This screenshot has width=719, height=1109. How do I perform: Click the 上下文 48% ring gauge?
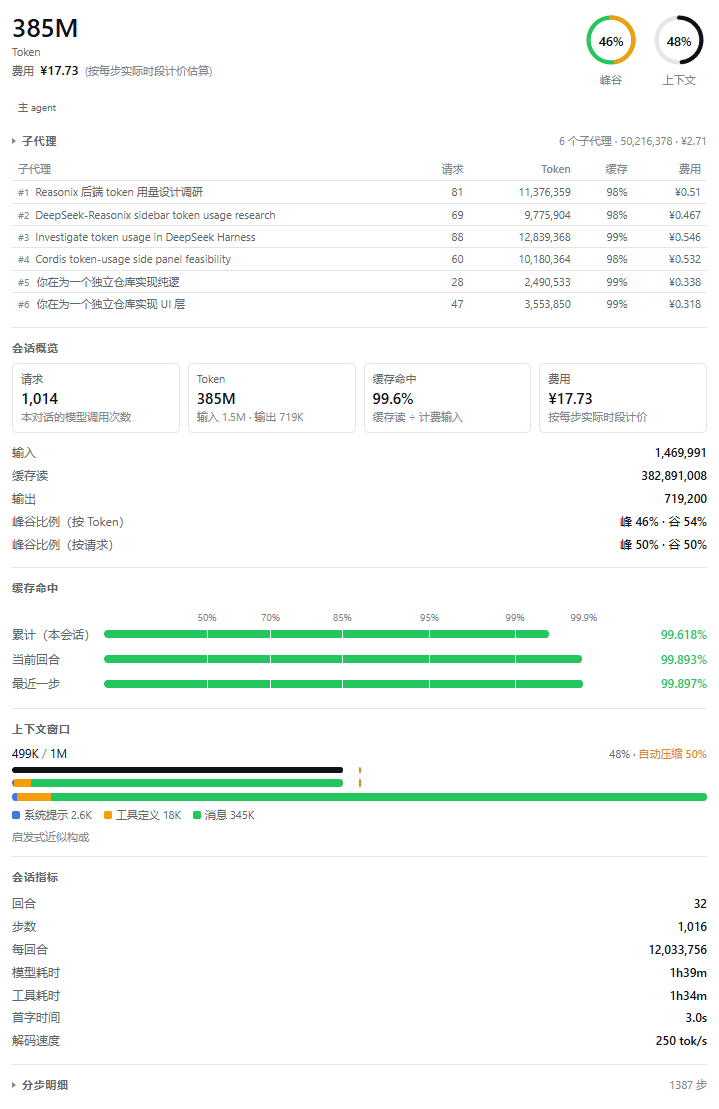point(679,41)
